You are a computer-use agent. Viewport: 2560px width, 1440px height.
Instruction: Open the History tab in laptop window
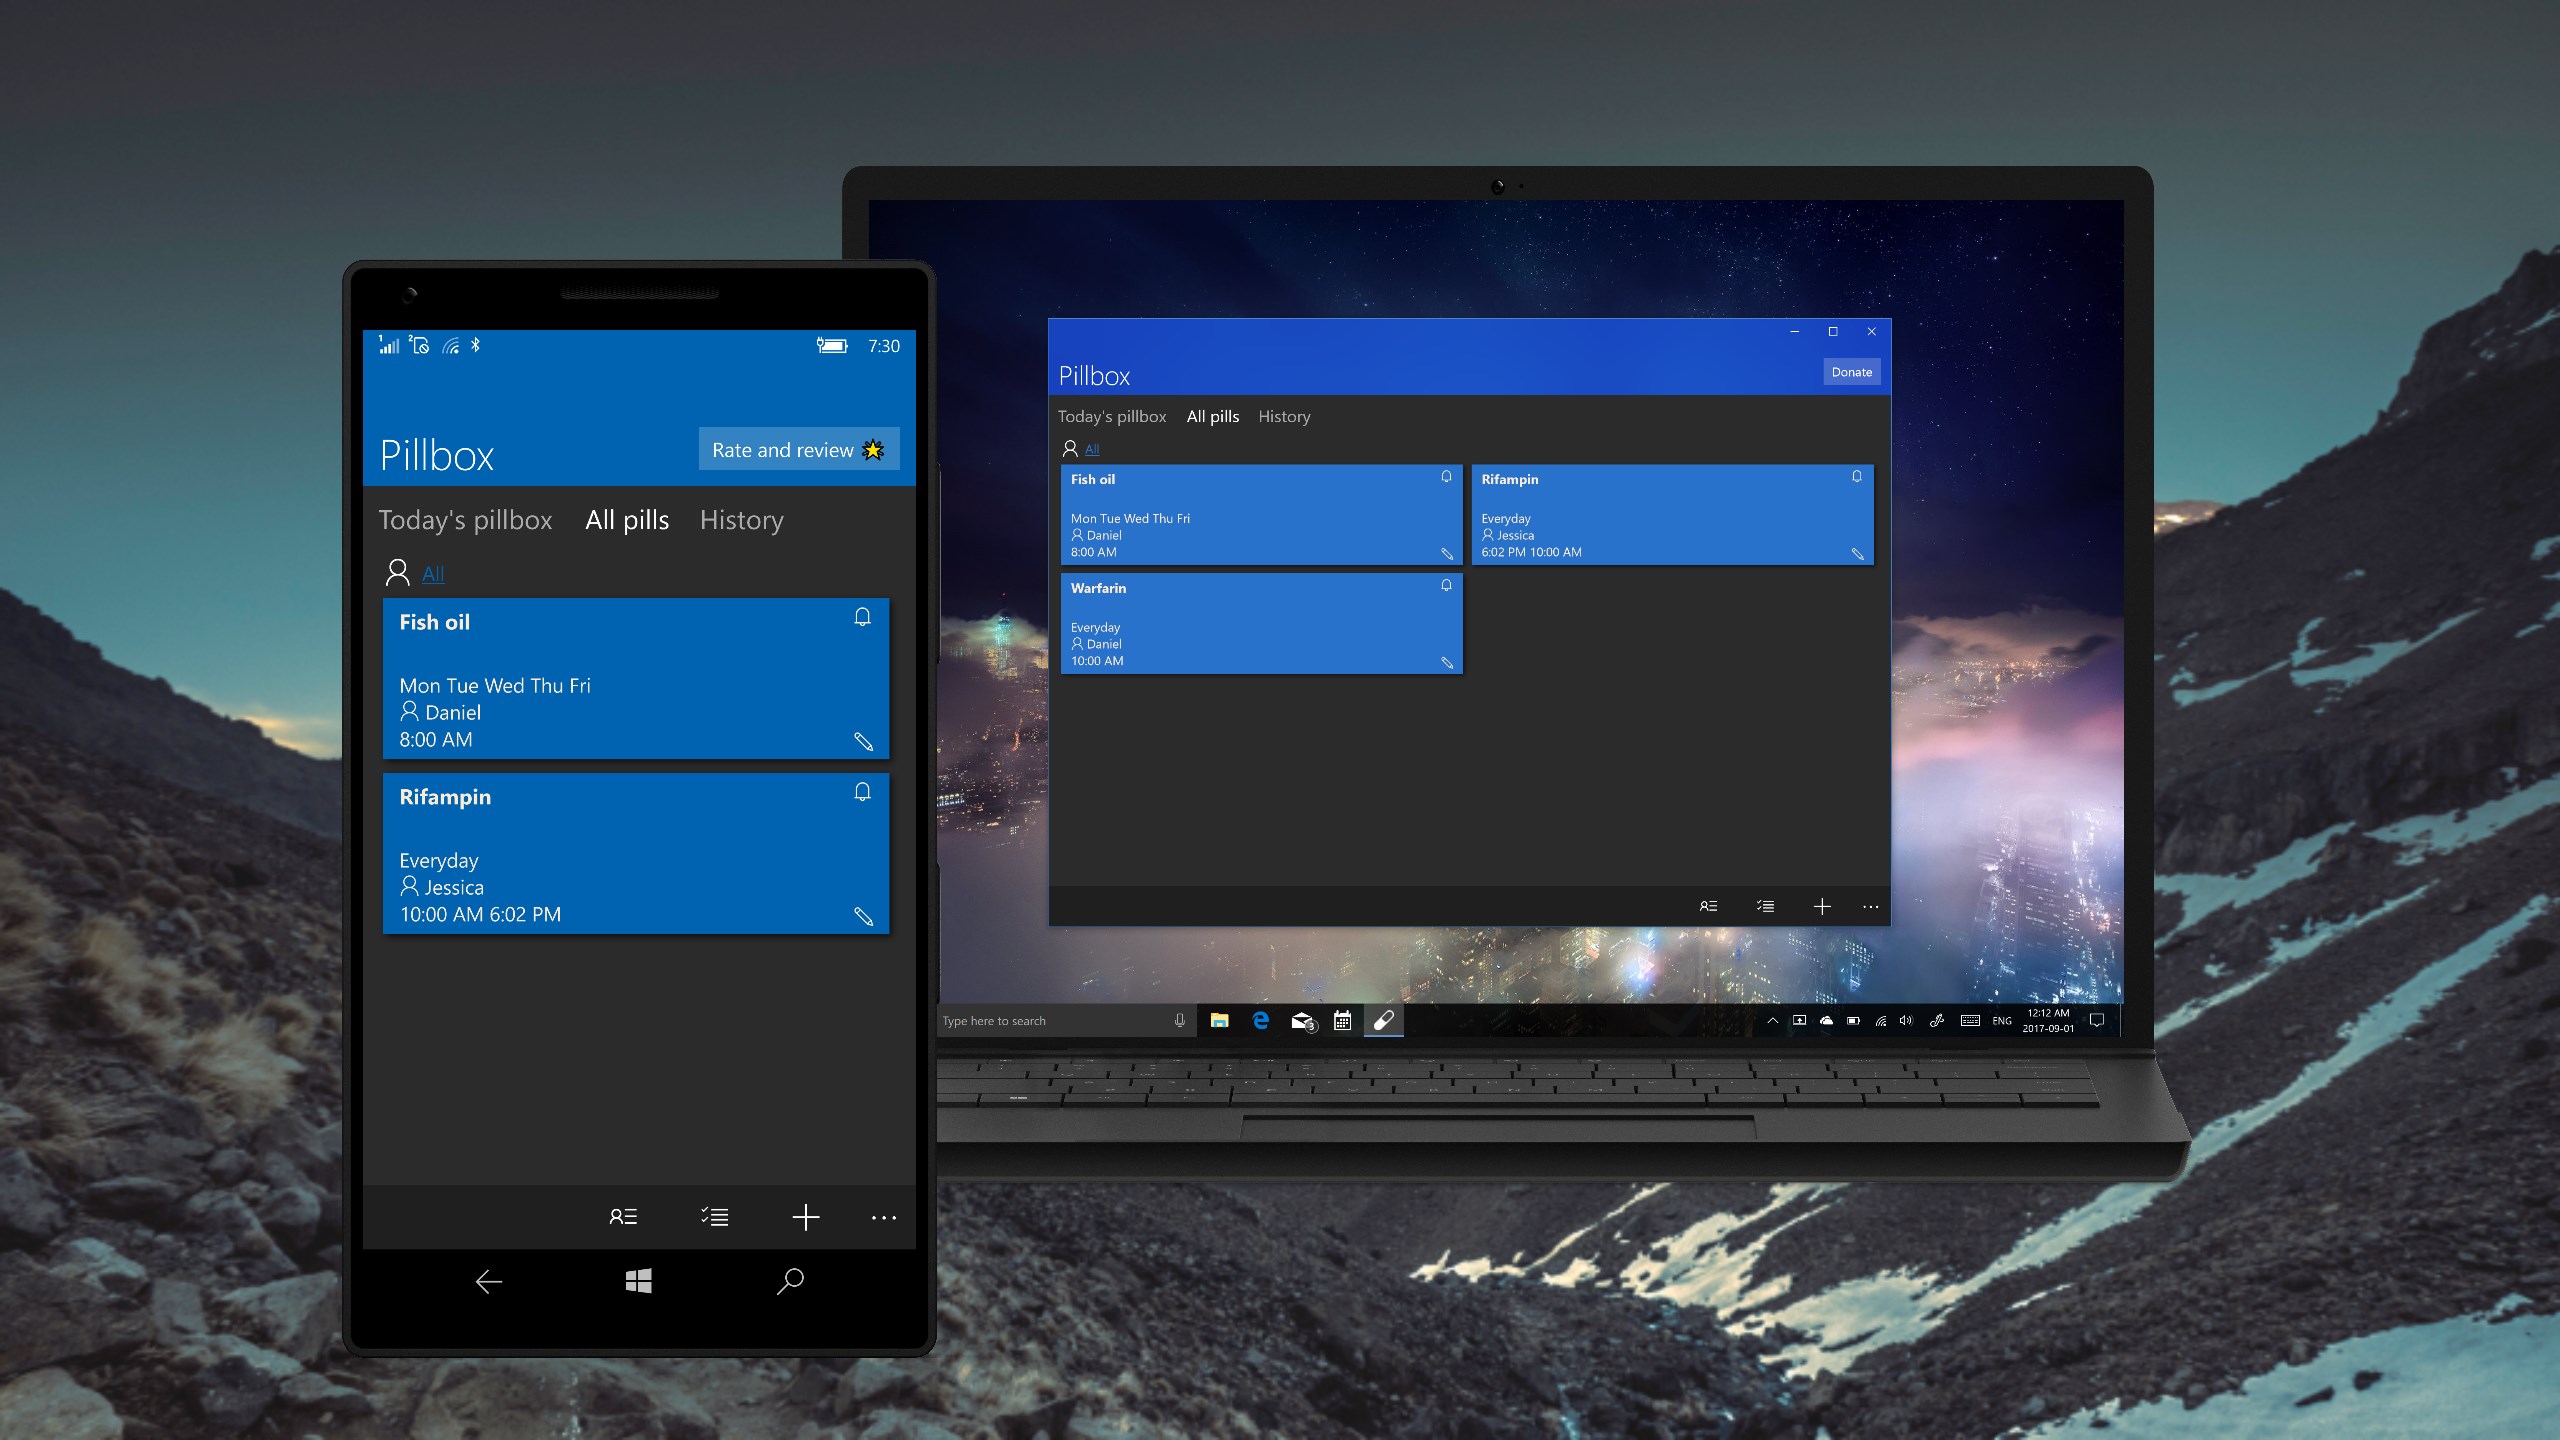click(x=1284, y=416)
